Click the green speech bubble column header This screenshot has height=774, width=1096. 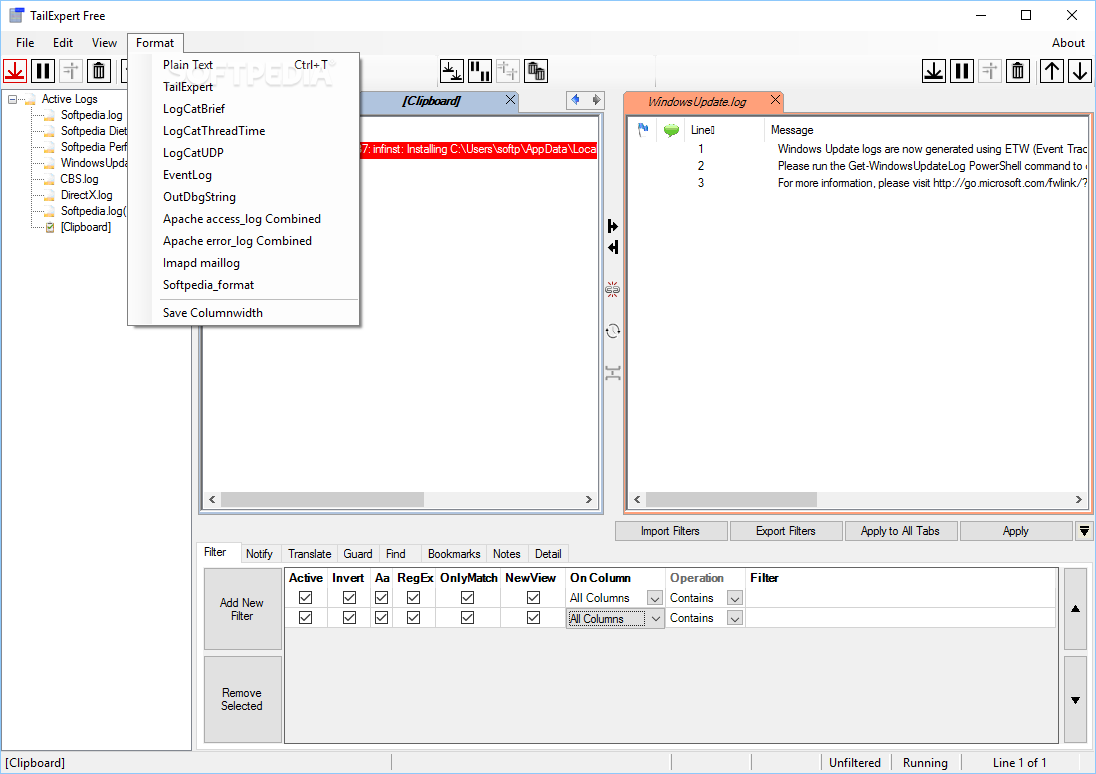pyautogui.click(x=672, y=129)
